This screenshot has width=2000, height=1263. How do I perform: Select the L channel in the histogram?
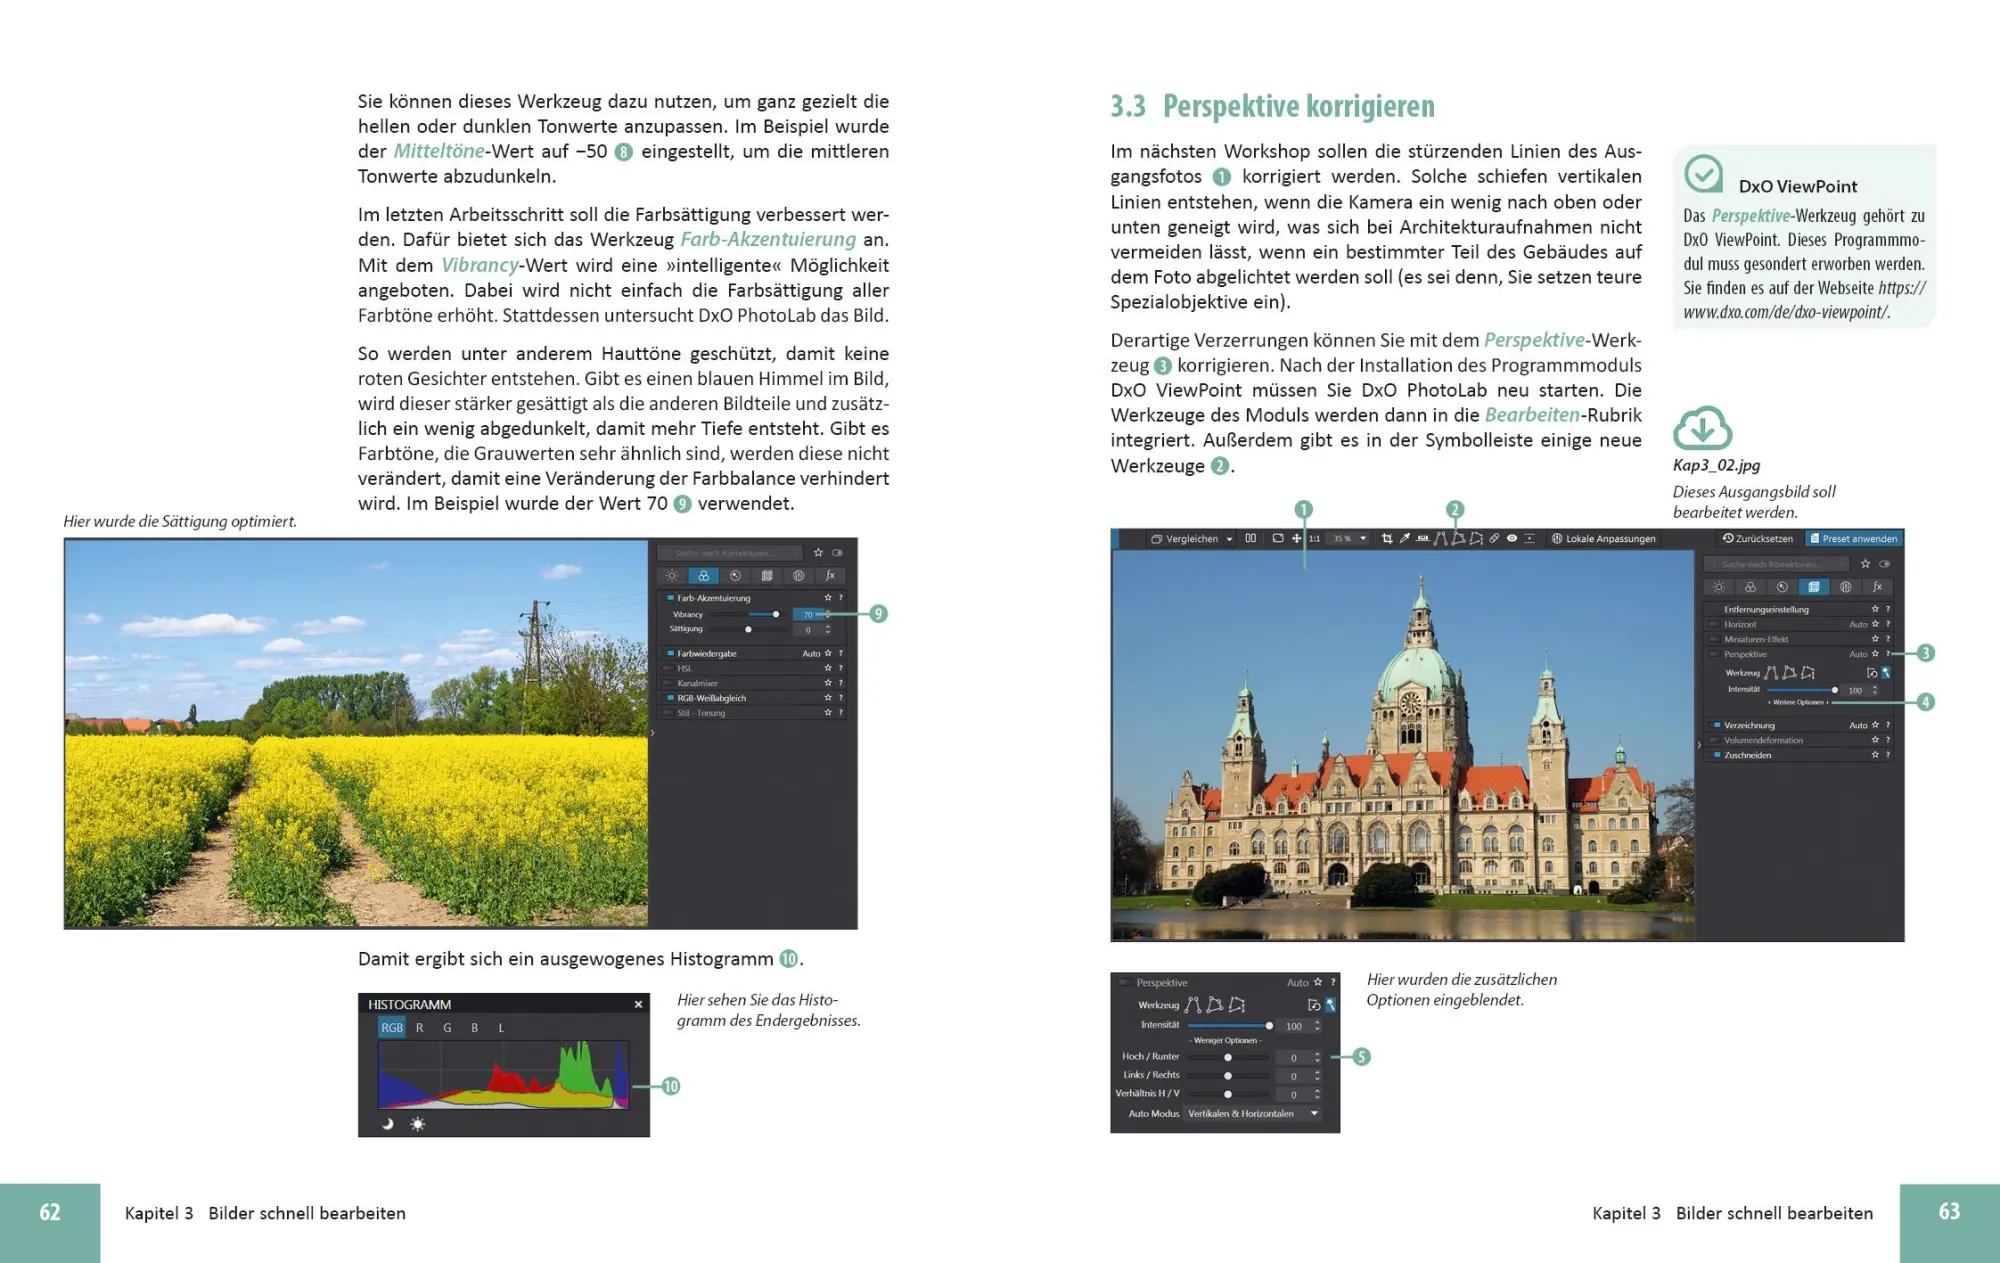(501, 1027)
